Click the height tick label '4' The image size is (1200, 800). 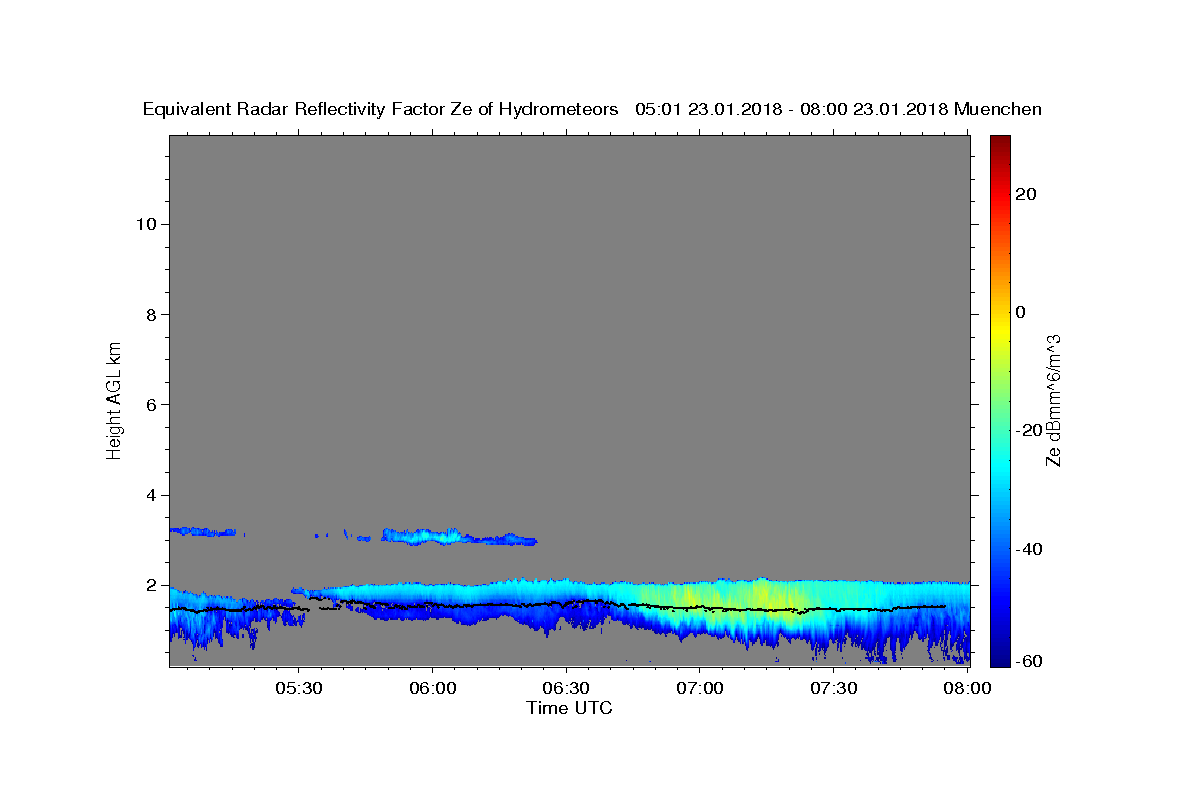[x=151, y=495]
